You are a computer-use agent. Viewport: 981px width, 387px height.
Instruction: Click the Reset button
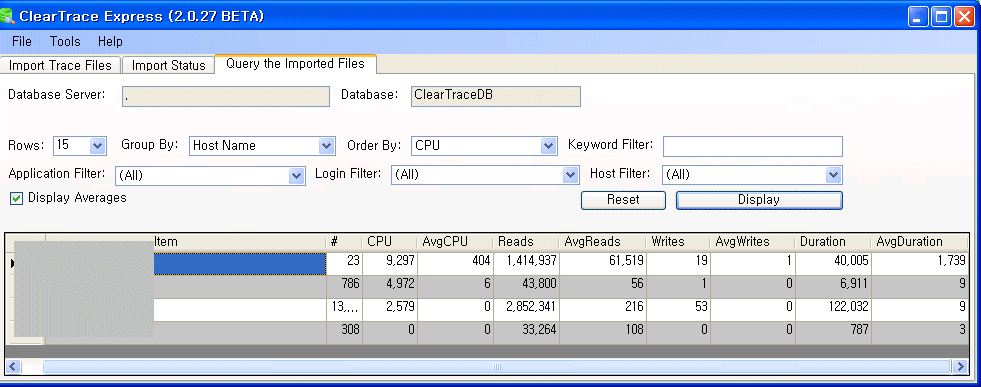coord(623,199)
